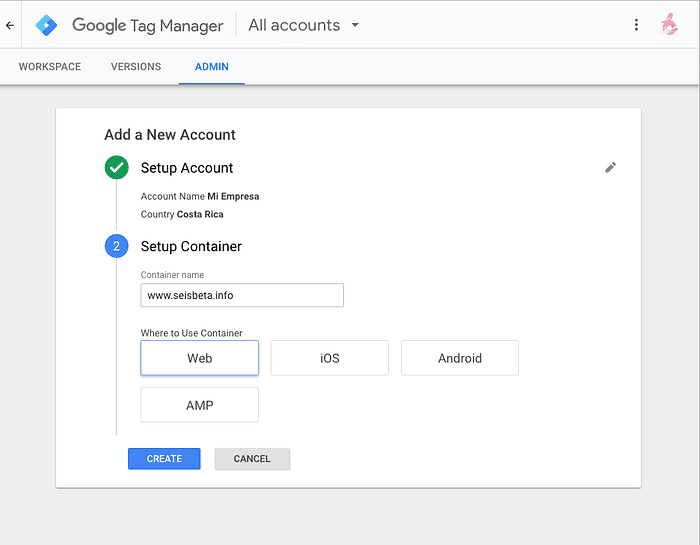The width and height of the screenshot is (700, 545).
Task: Switch to the Workspace tab
Action: tap(50, 67)
